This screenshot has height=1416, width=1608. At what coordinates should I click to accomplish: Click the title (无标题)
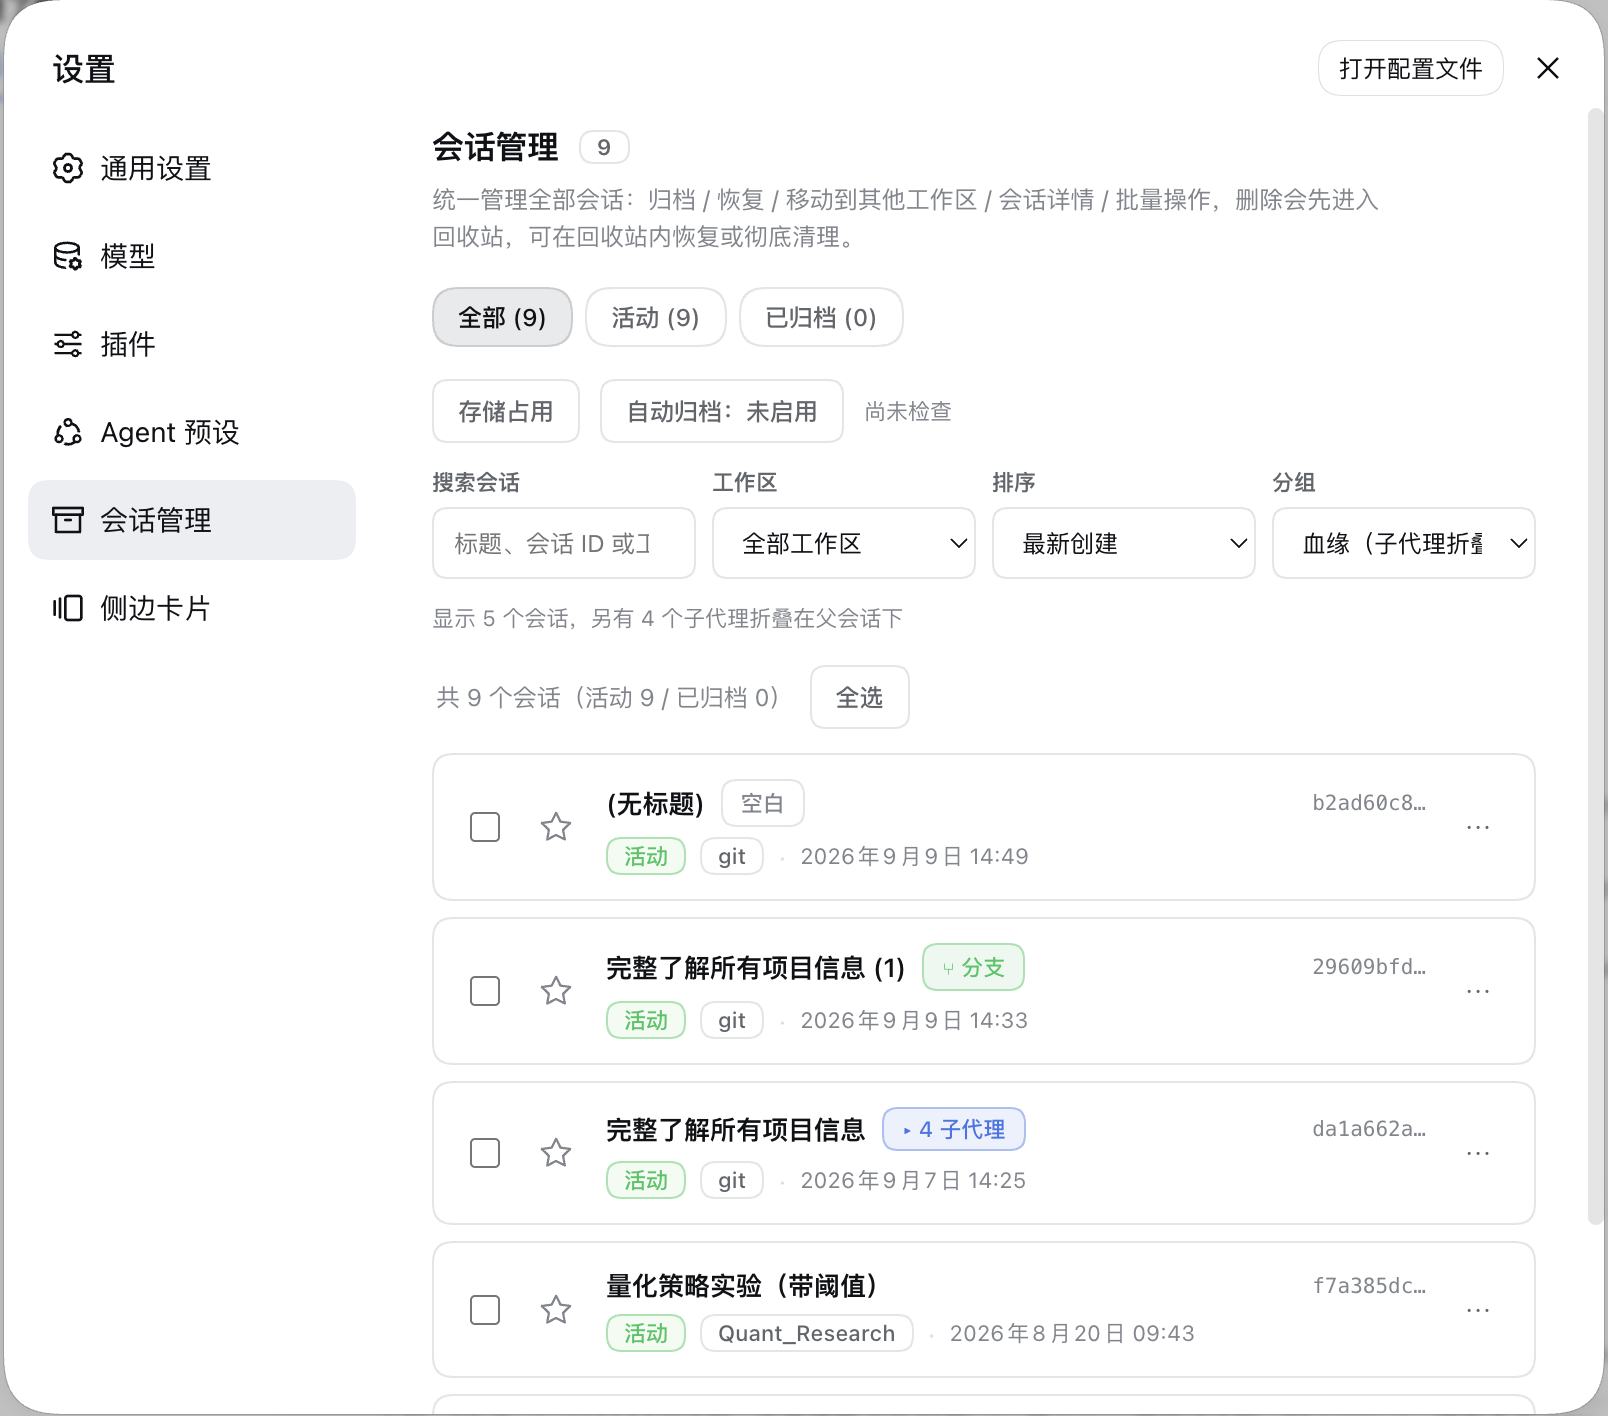(x=655, y=804)
